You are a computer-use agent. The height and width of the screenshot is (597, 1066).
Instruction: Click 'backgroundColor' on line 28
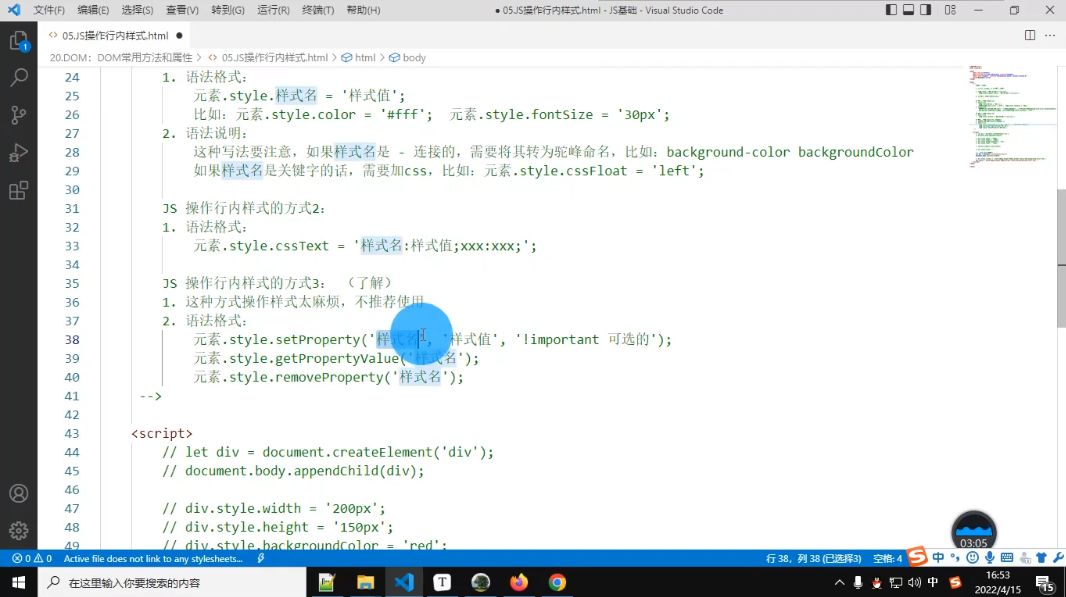(x=855, y=152)
